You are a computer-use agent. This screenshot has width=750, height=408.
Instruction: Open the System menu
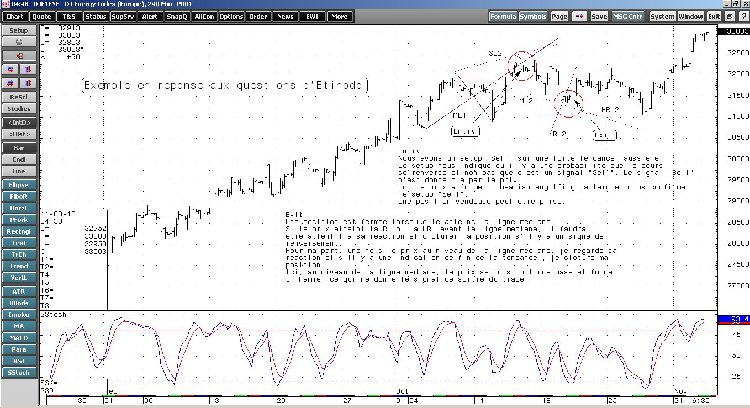pos(662,17)
